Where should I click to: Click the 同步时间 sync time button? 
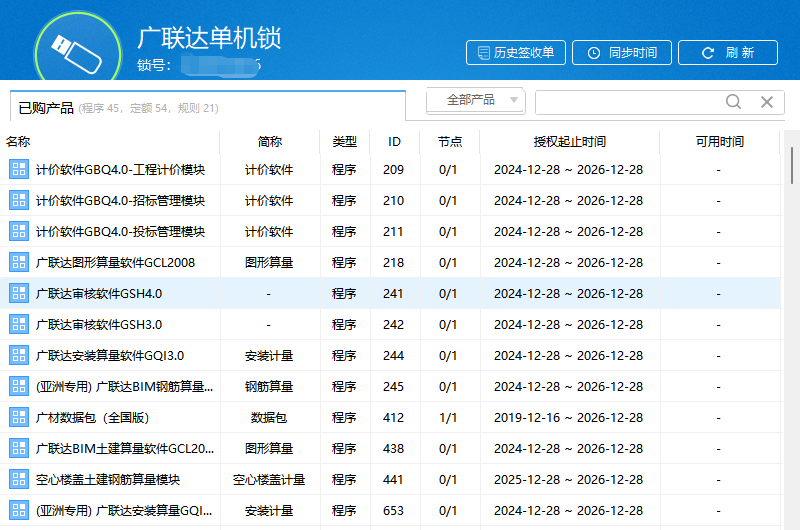coord(622,53)
